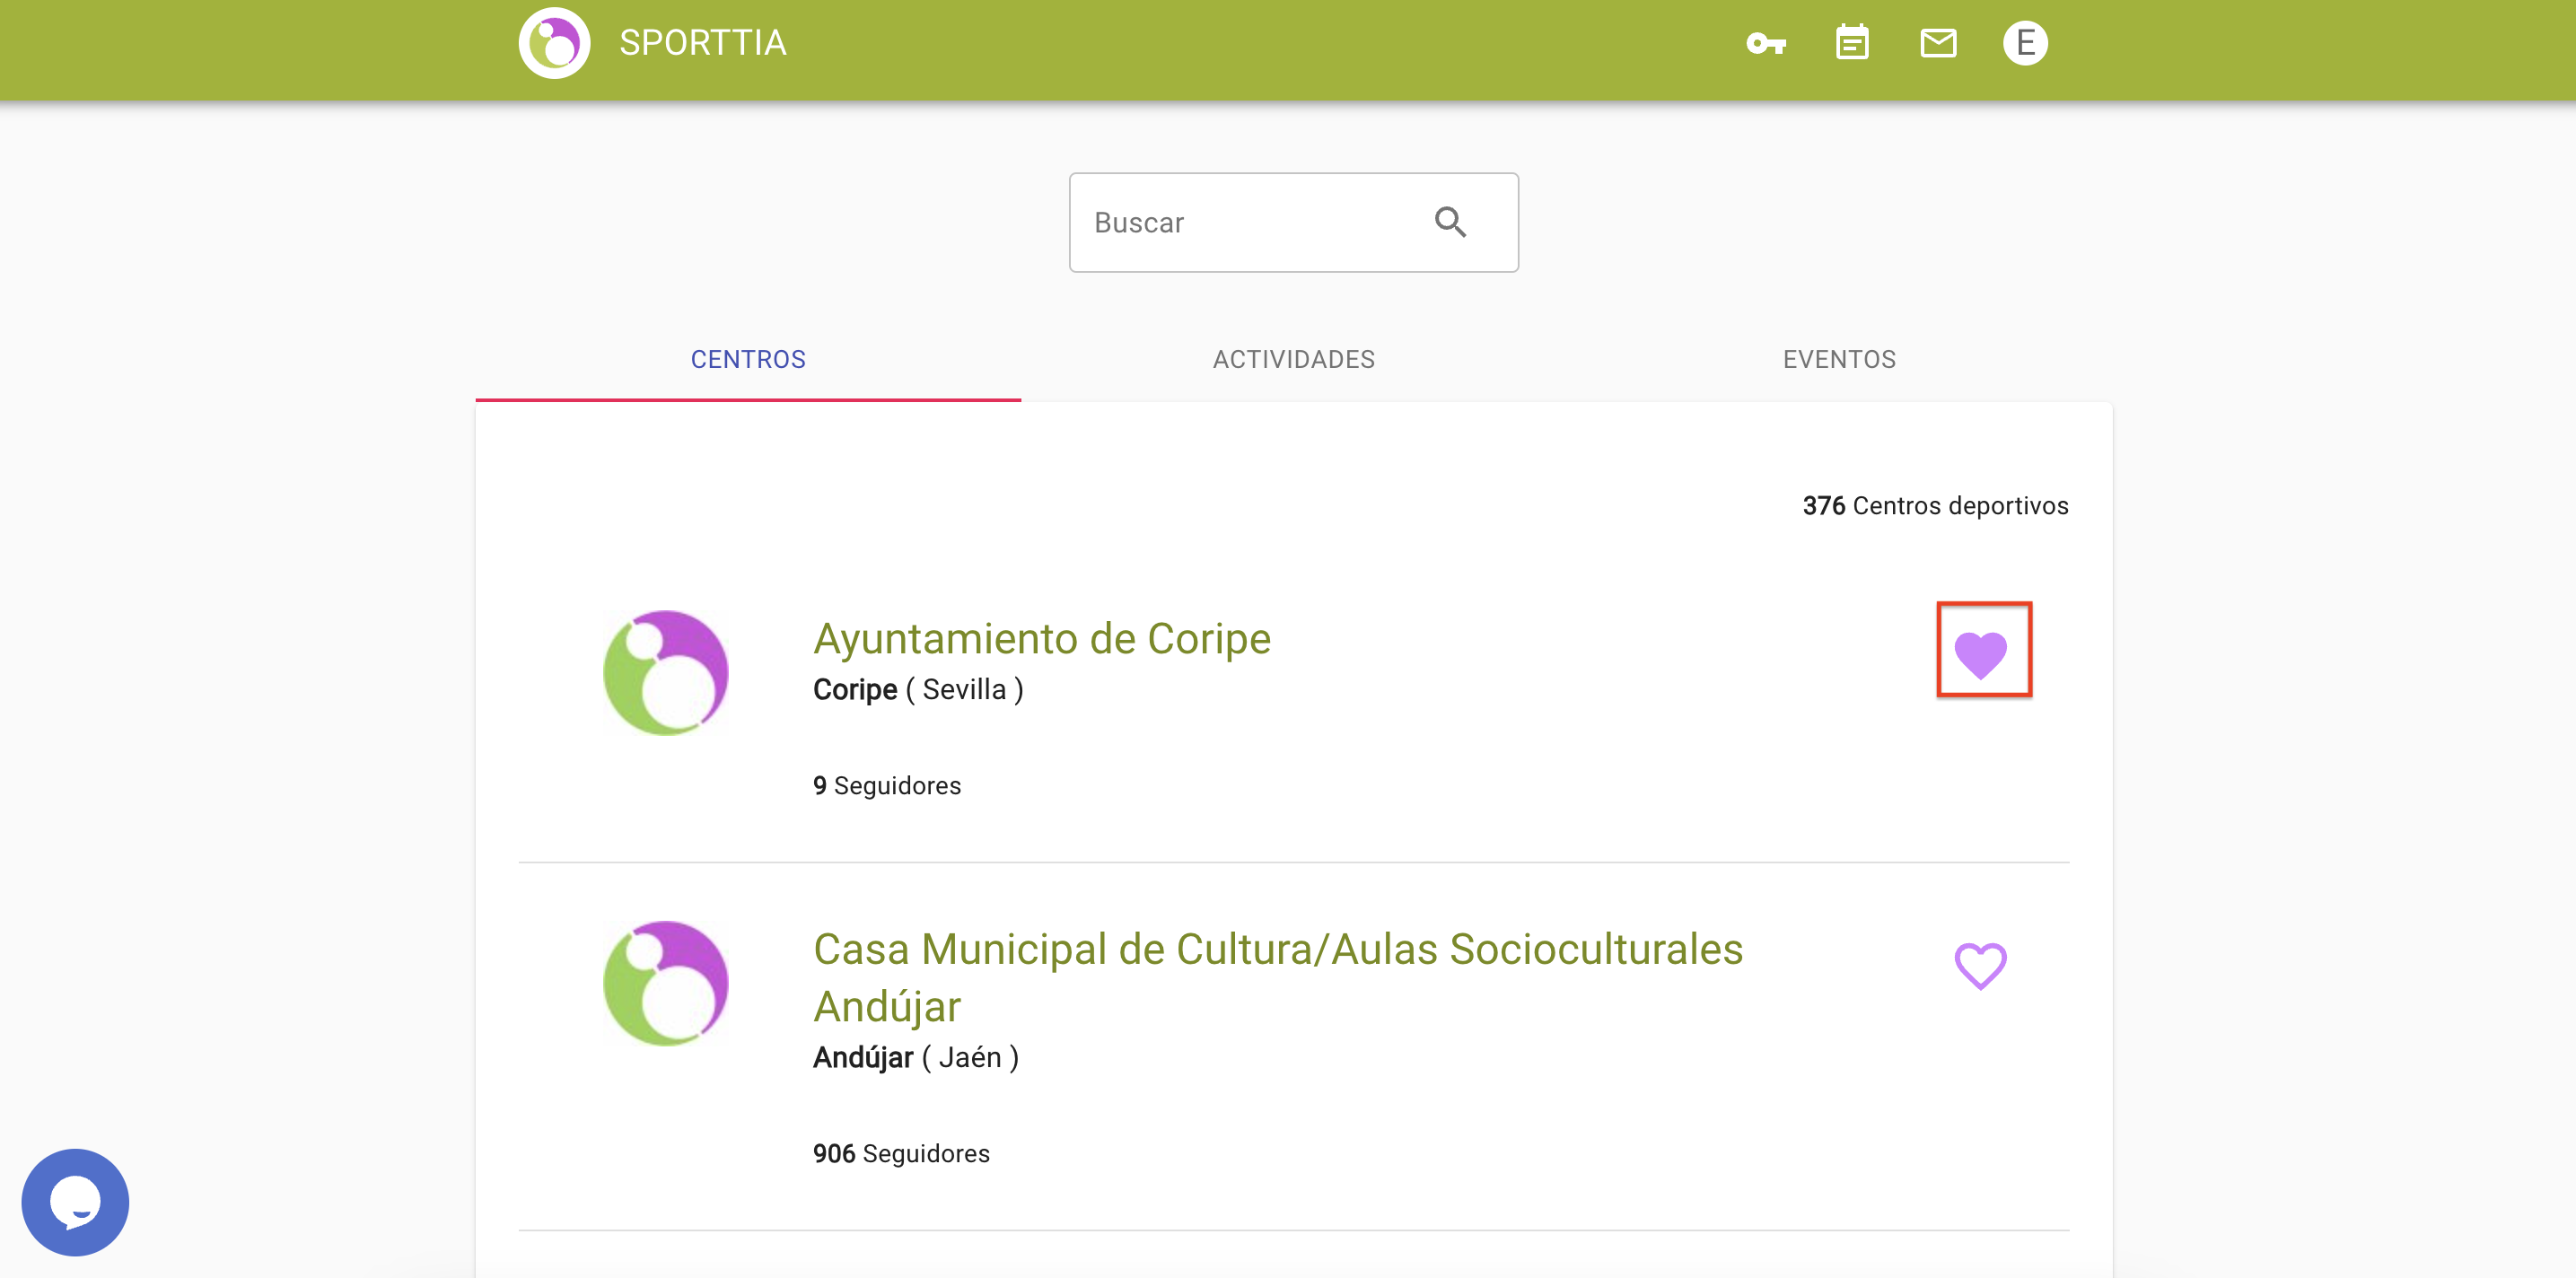
Task: Click the magnifying glass search icon
Action: 1450,222
